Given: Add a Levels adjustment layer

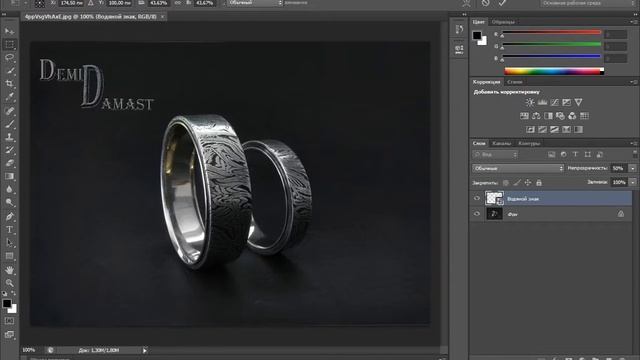Looking at the screenshot, I should point(542,102).
